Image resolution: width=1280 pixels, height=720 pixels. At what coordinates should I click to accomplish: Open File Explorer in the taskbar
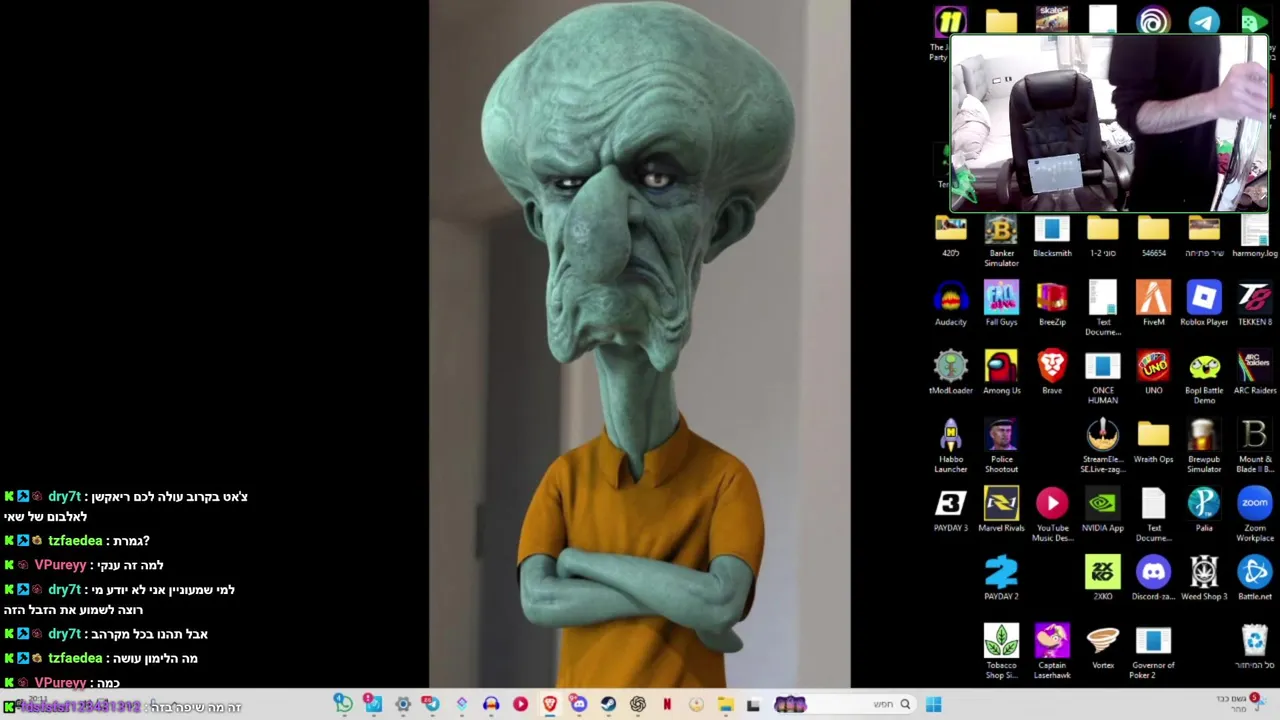point(725,705)
